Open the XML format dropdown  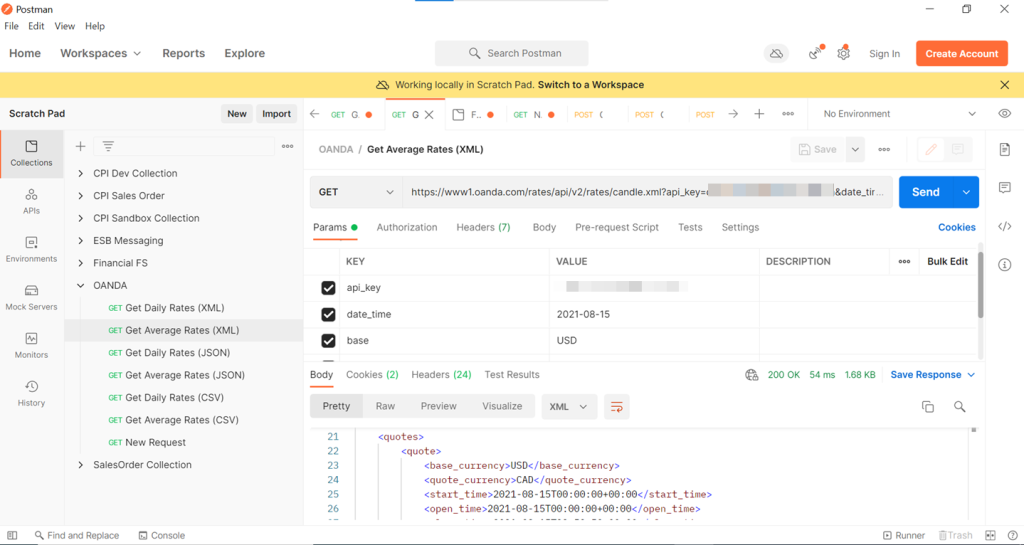569,407
